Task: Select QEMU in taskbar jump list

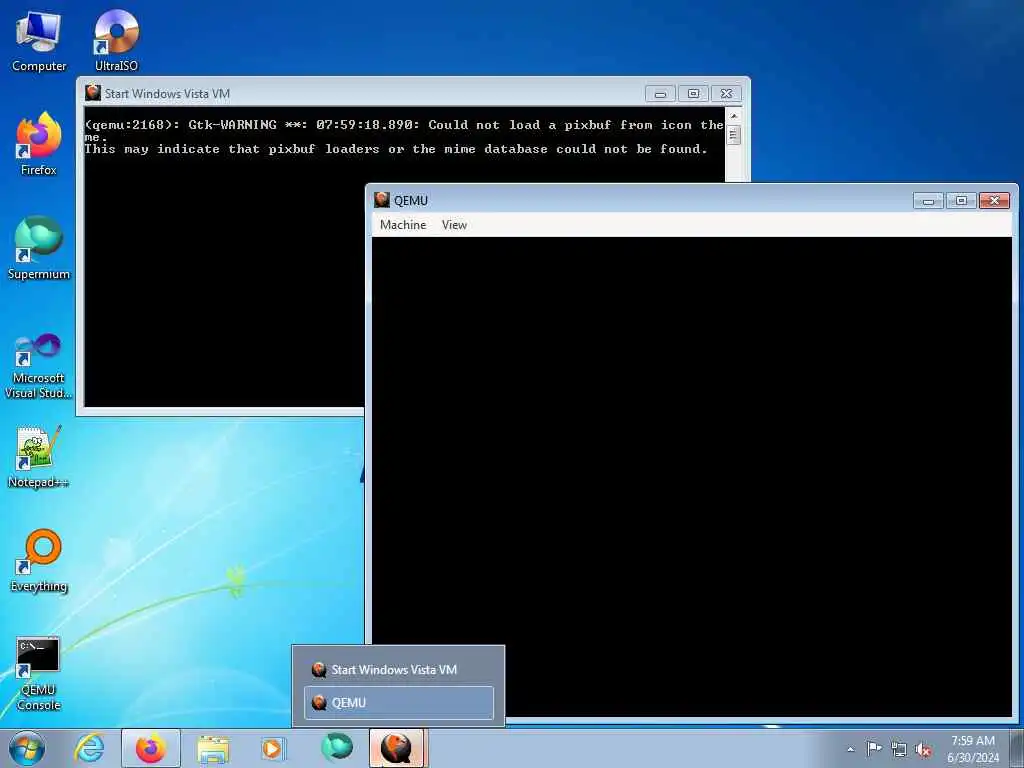Action: (399, 703)
